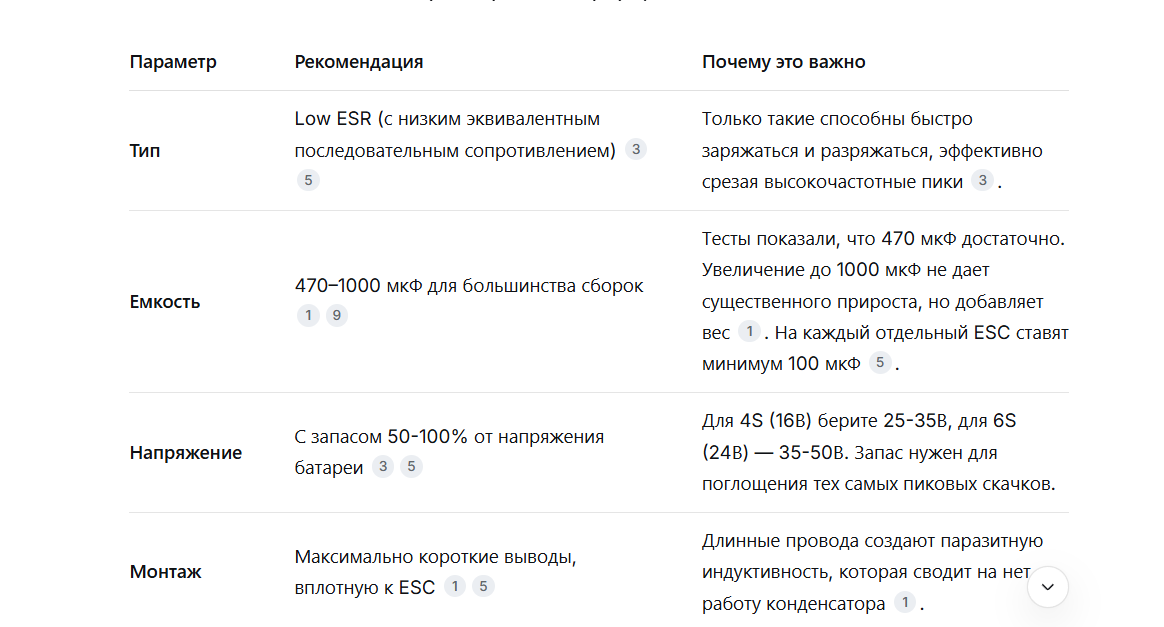Click 'Увеличение до 1000 мкФ не дает' line
1164x627 pixels.
pyautogui.click(x=846, y=270)
